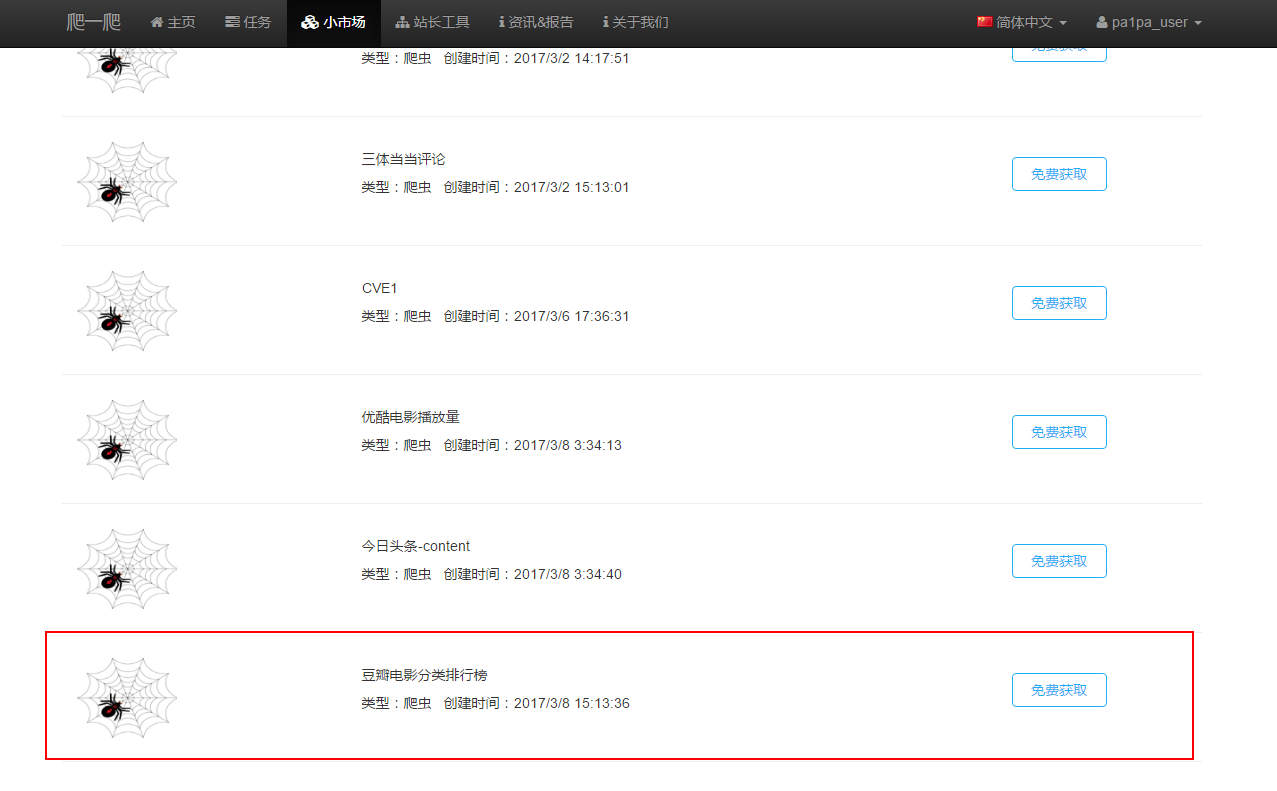The image size is (1277, 791).
Task: Click 免费获取 for the CVE1 crawler
Action: [1059, 303]
